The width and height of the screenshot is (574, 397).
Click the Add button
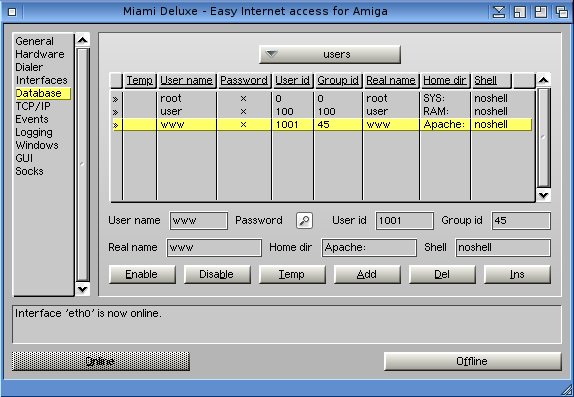[x=367, y=274]
